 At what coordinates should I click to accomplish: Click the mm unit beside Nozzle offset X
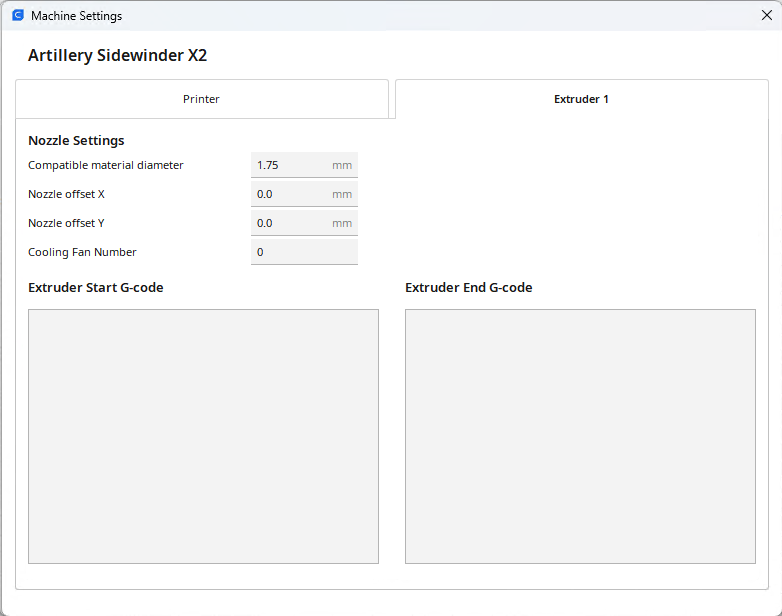342,194
